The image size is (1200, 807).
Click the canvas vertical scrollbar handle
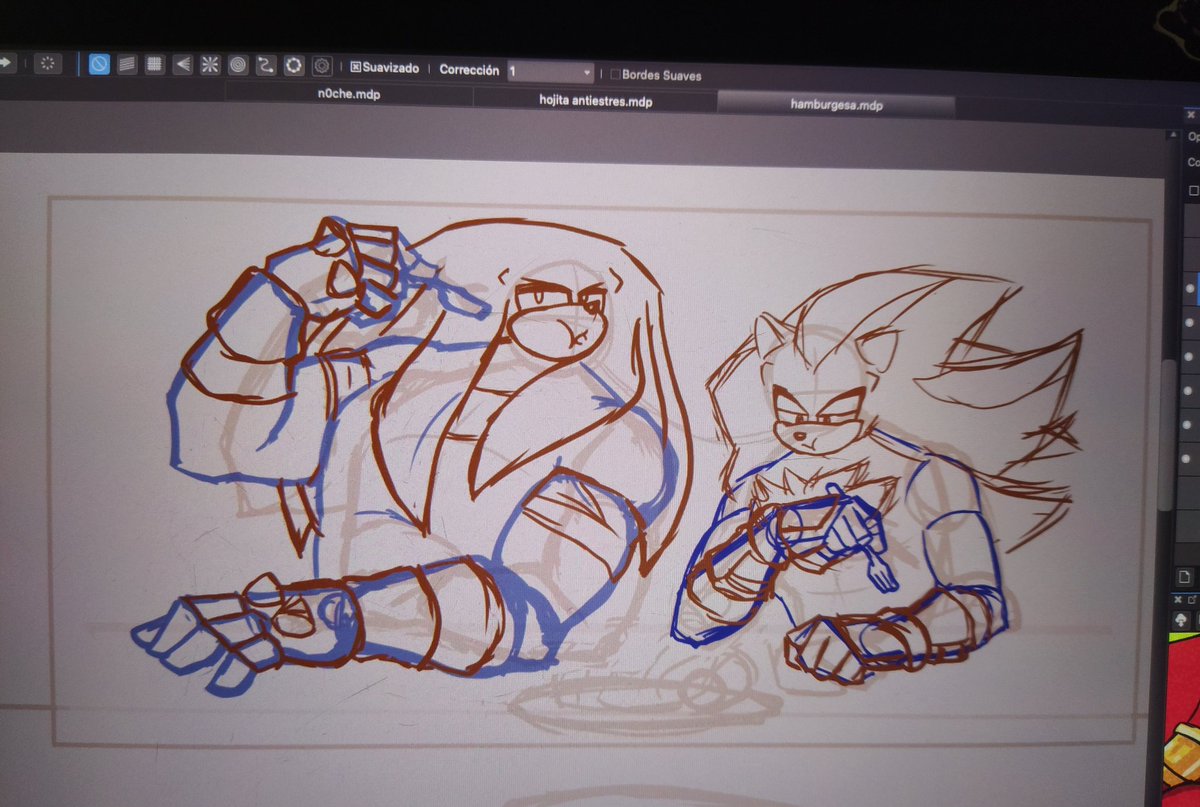[1166, 435]
